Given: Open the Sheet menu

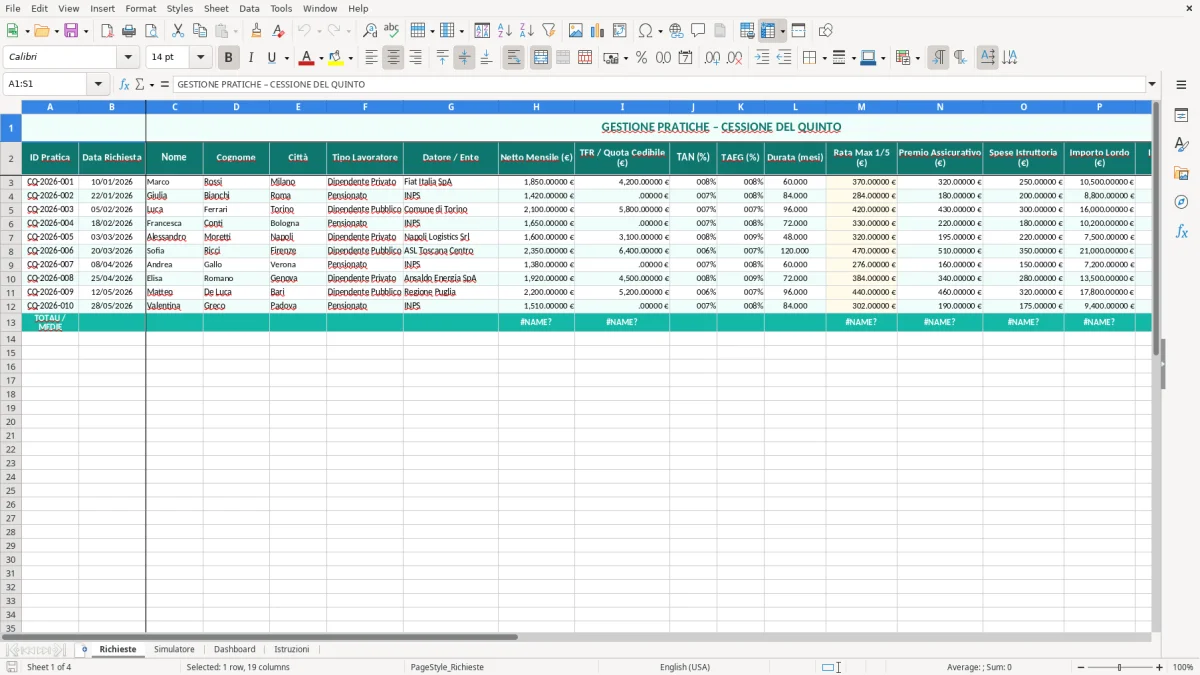Looking at the screenshot, I should pos(216,8).
